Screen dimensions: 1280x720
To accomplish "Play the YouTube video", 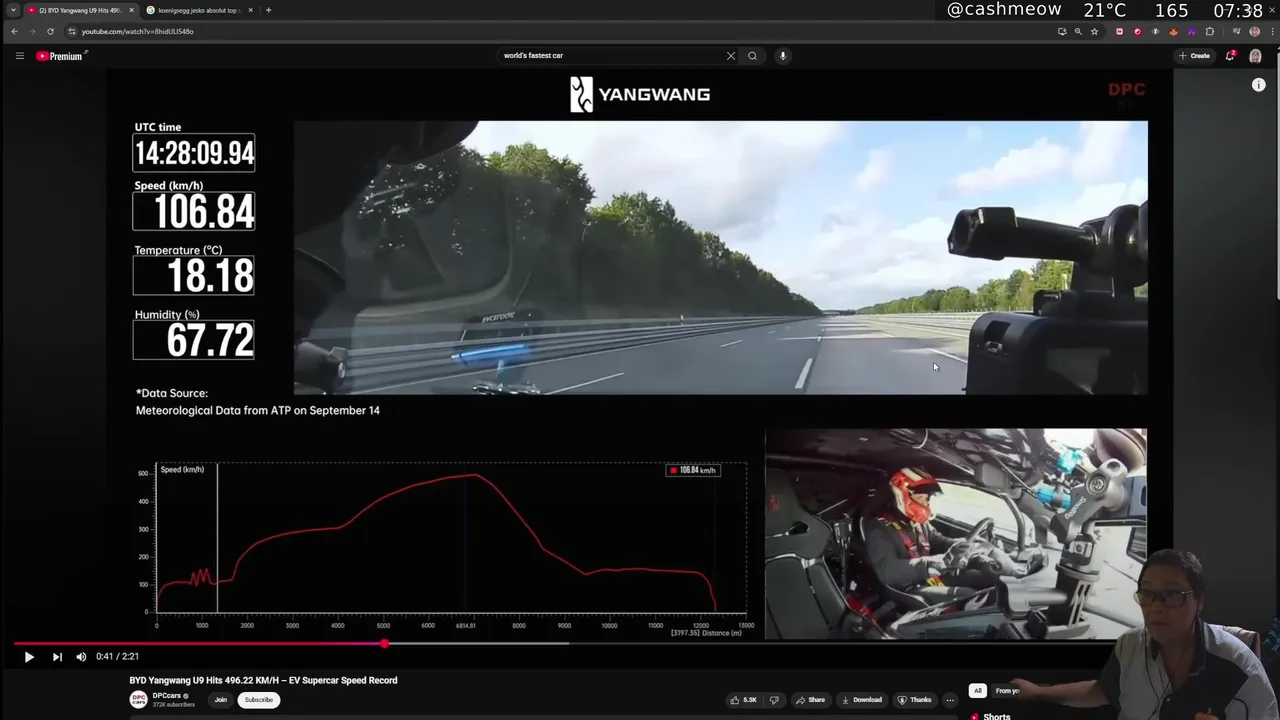I will 28,657.
